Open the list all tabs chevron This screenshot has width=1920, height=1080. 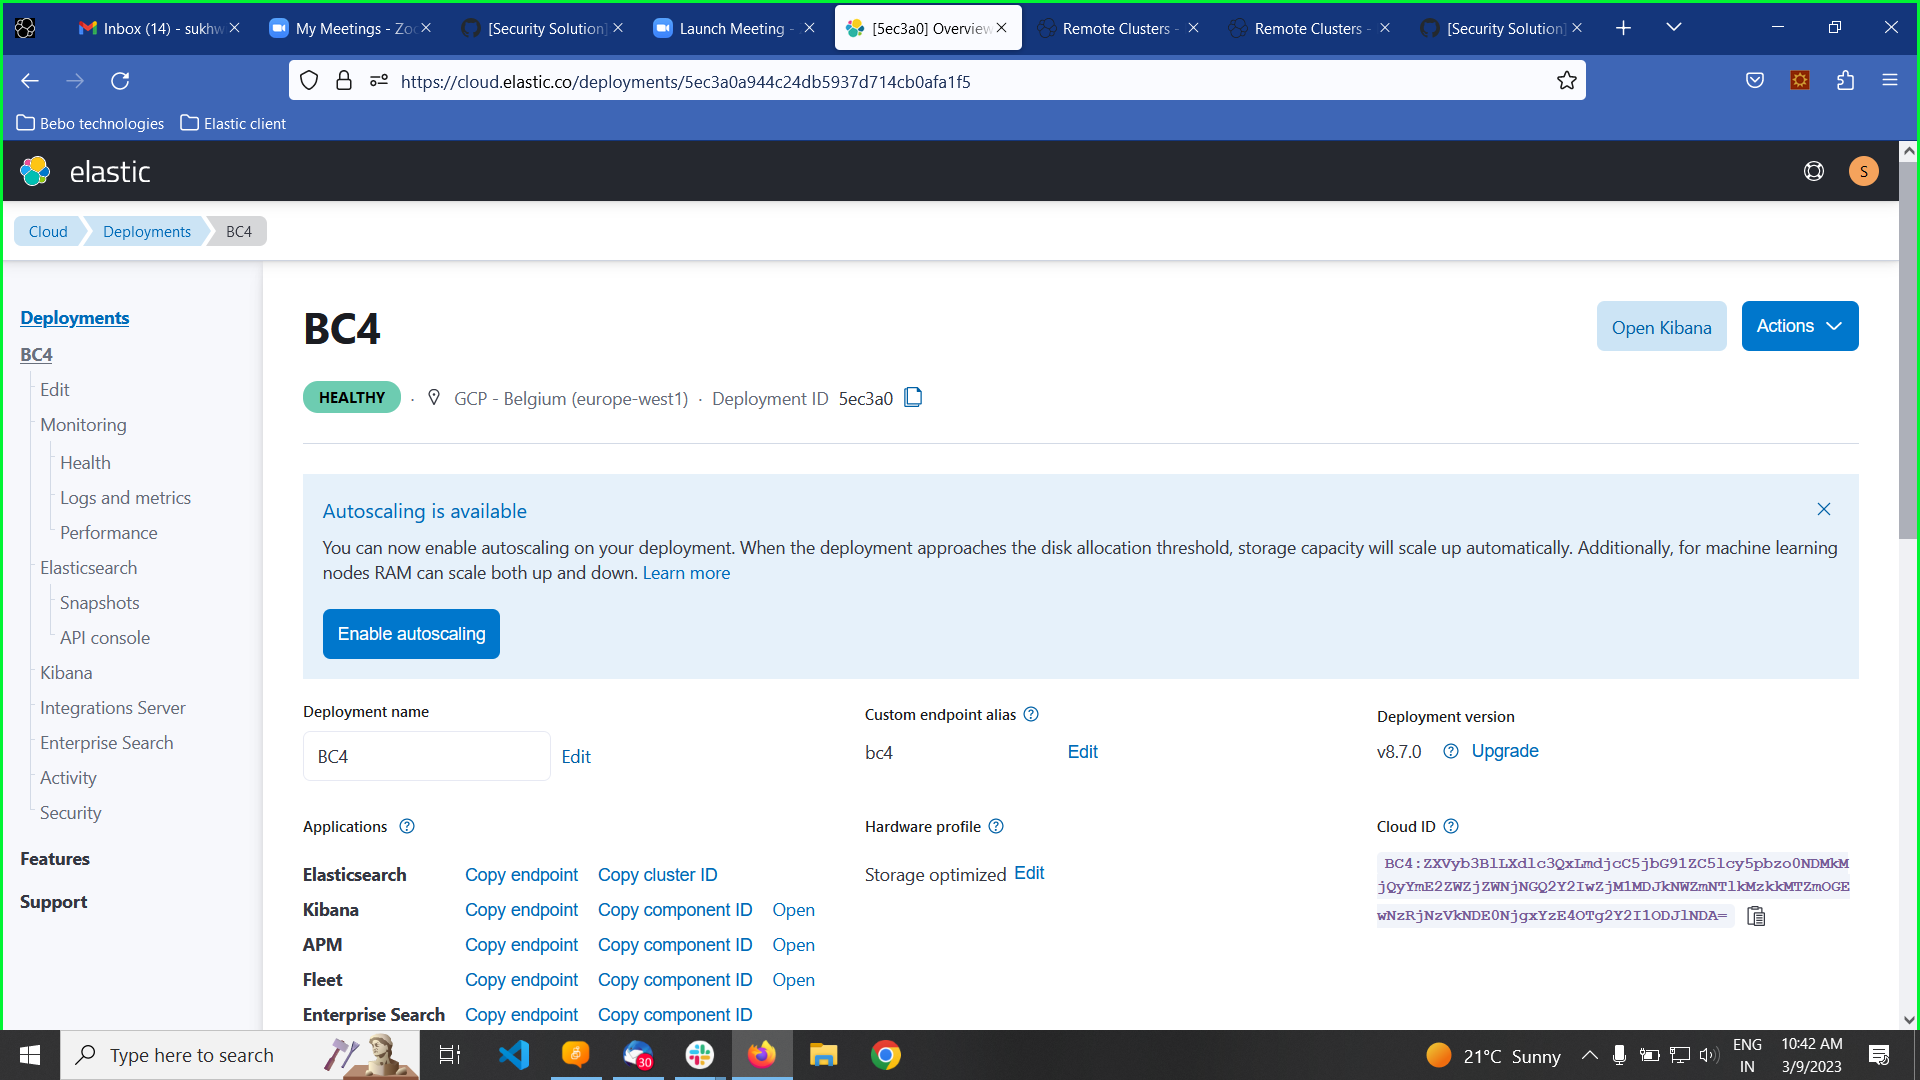pos(1673,27)
